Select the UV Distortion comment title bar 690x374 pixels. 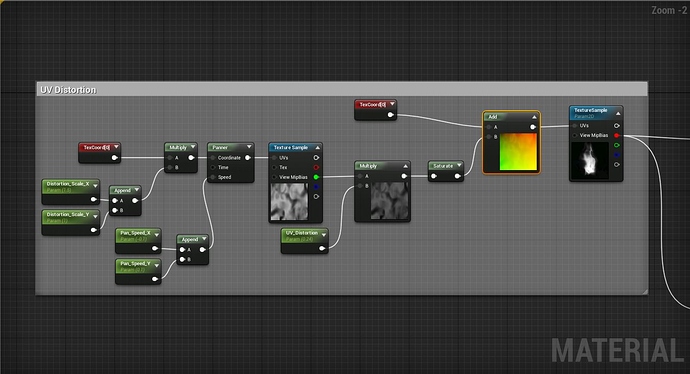[341, 89]
